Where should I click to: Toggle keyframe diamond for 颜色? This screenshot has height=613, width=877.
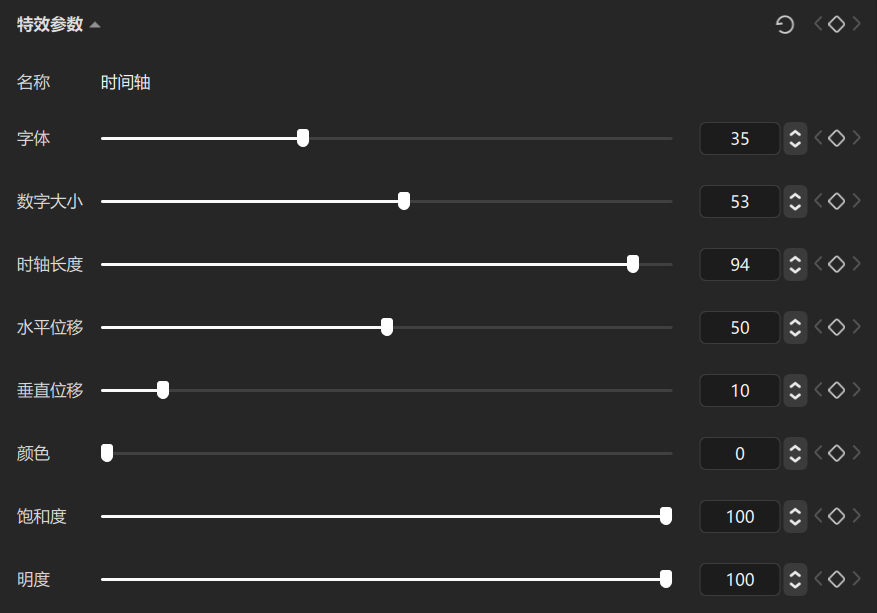coord(836,453)
